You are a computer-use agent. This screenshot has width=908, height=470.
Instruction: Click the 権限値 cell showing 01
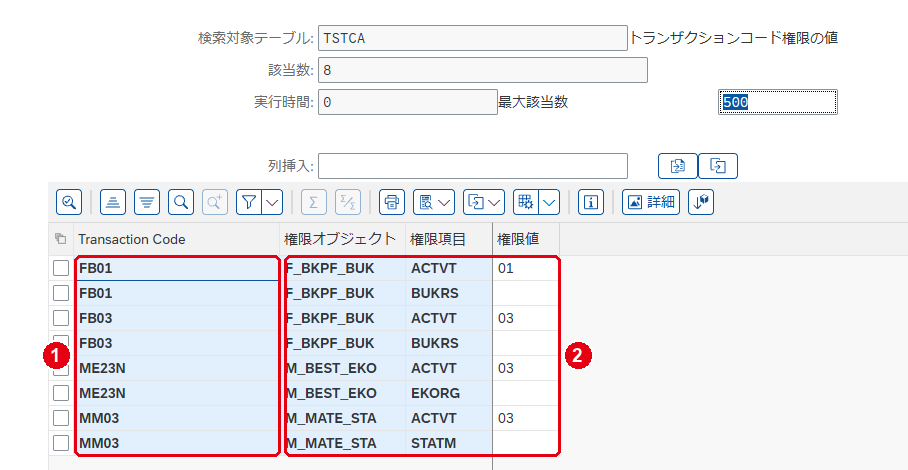[x=526, y=269]
